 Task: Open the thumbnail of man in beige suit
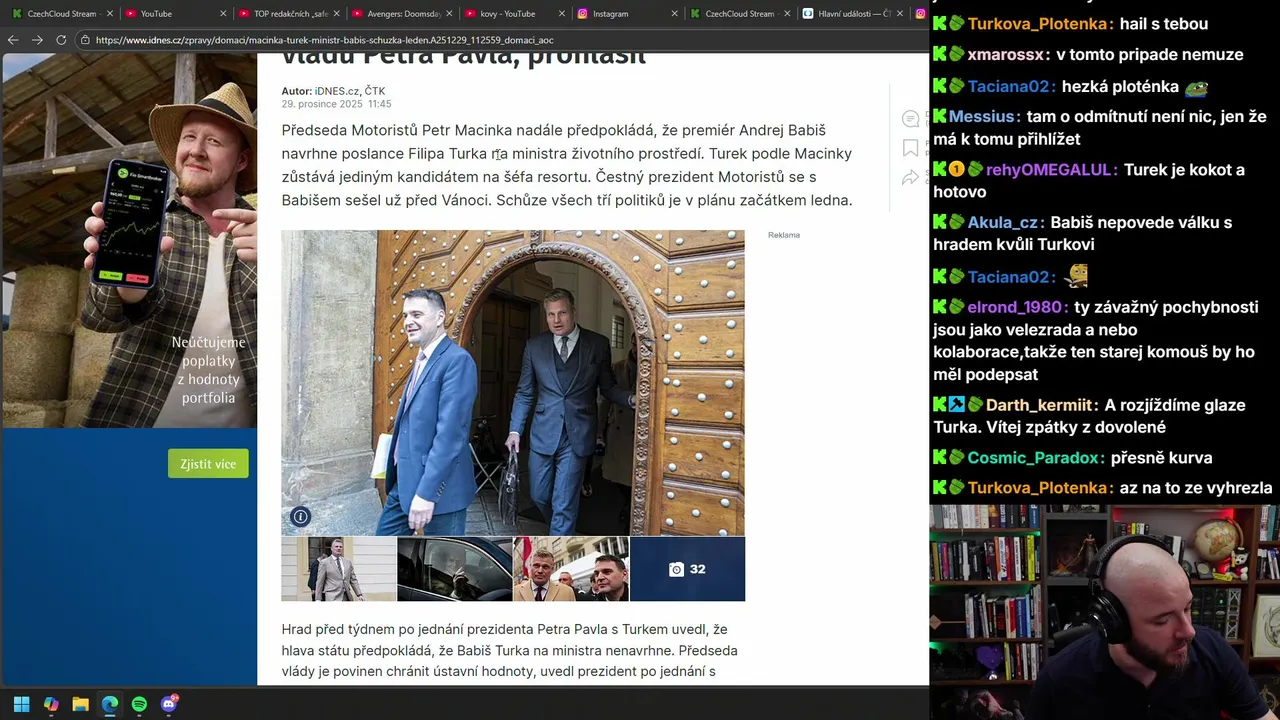coord(339,569)
